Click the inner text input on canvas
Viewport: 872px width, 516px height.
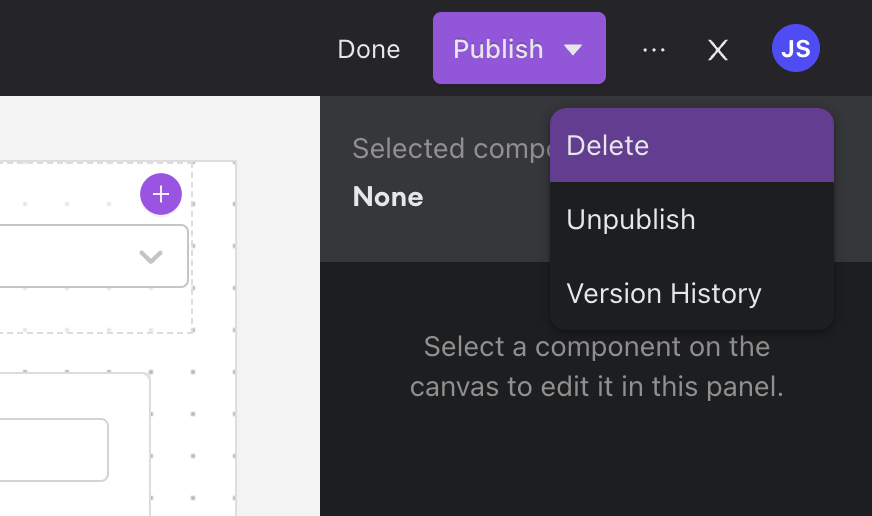tap(50, 449)
